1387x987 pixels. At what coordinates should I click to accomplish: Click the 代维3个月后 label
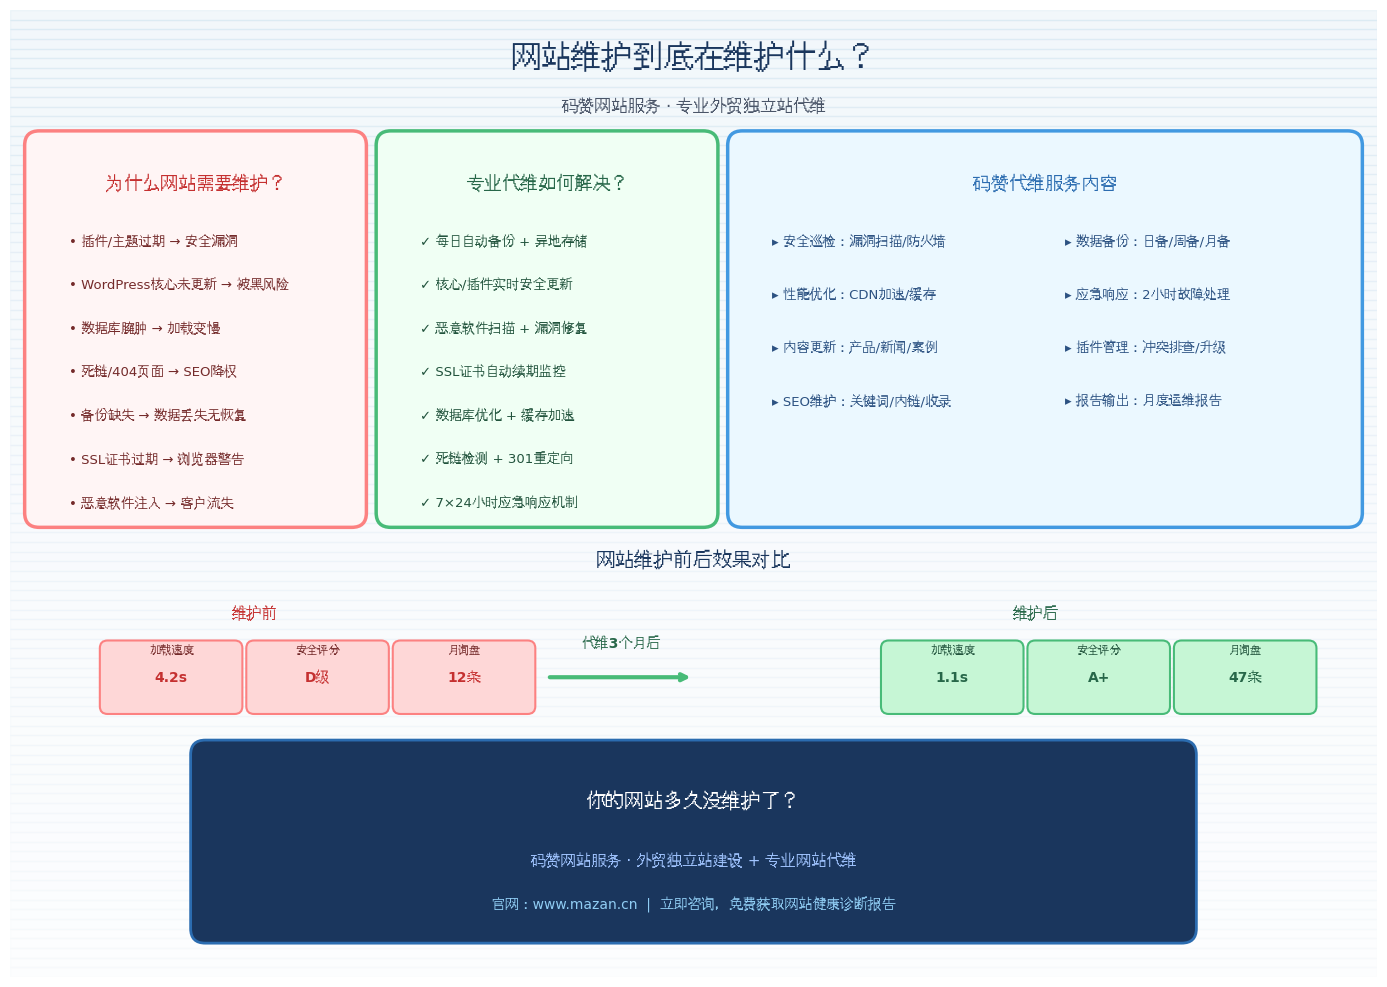(621, 643)
